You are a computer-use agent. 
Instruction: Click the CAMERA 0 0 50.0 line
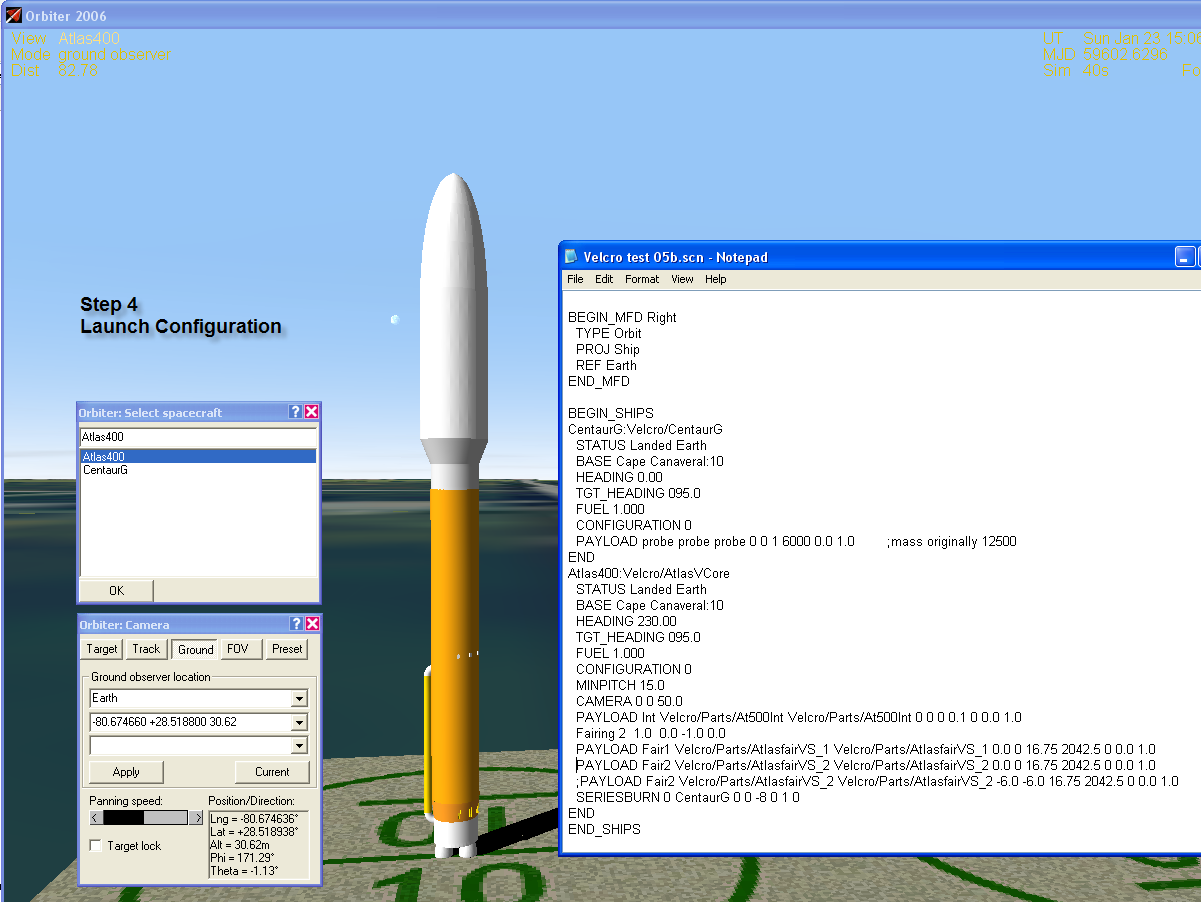point(629,701)
